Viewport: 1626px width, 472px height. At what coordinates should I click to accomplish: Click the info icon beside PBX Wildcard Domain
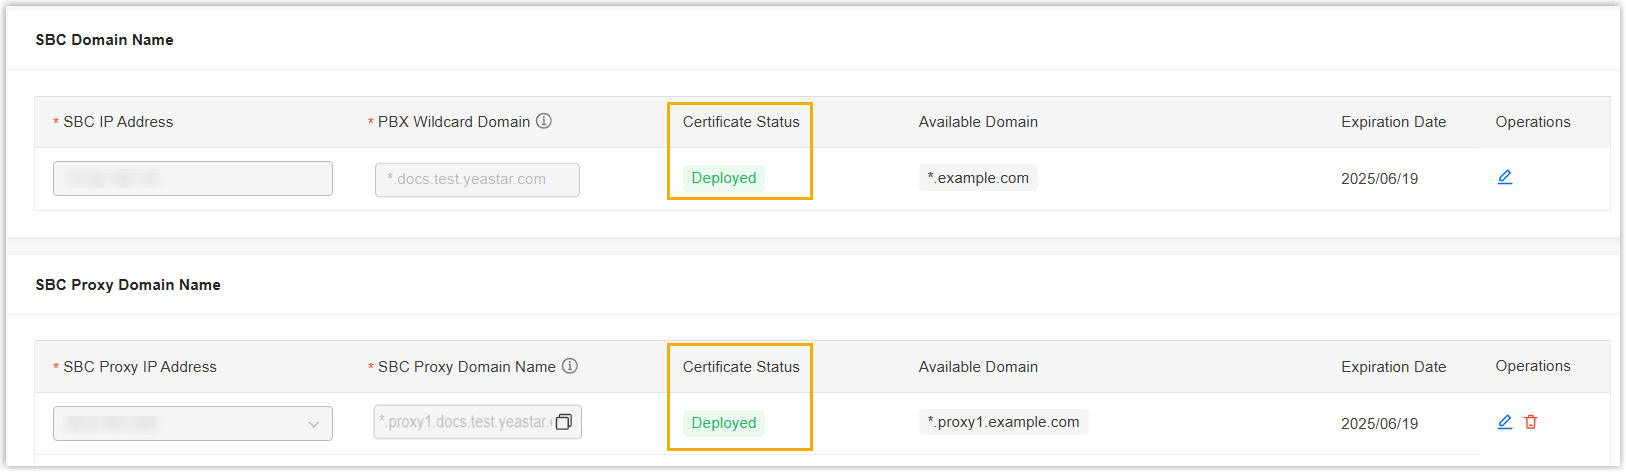[544, 121]
